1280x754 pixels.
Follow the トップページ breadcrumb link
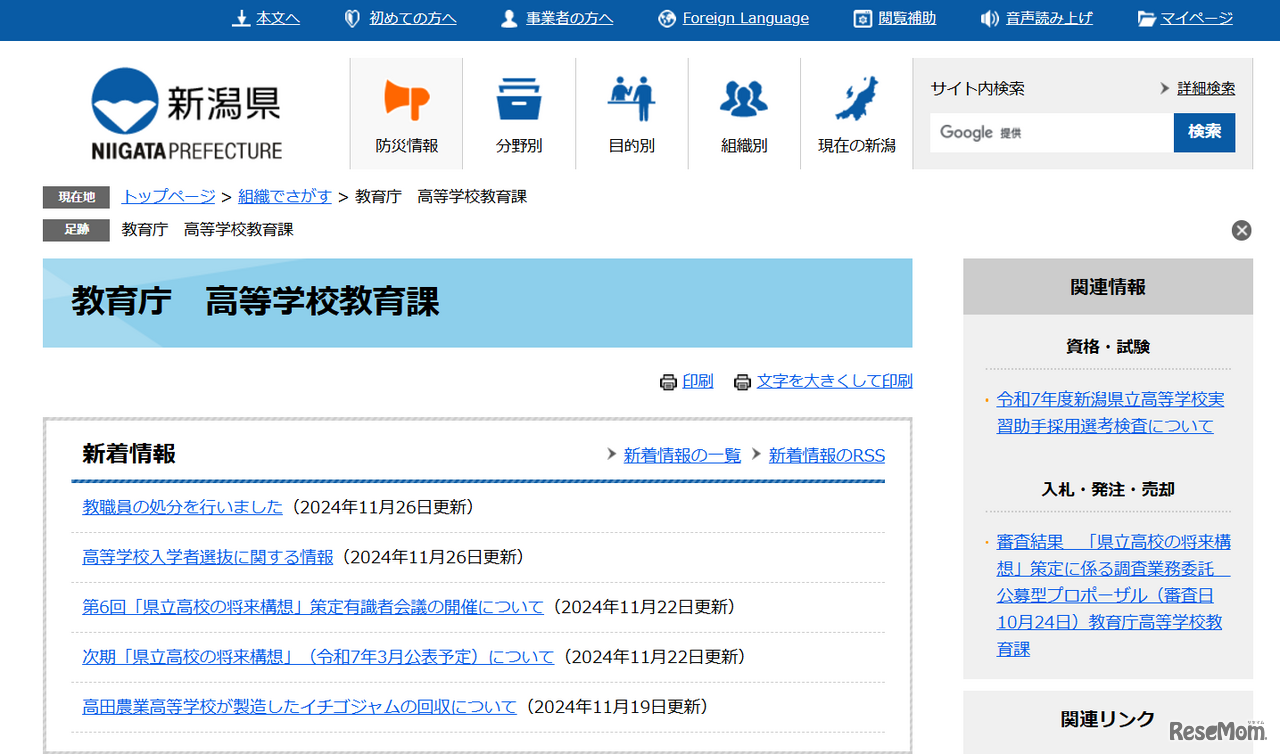point(167,196)
